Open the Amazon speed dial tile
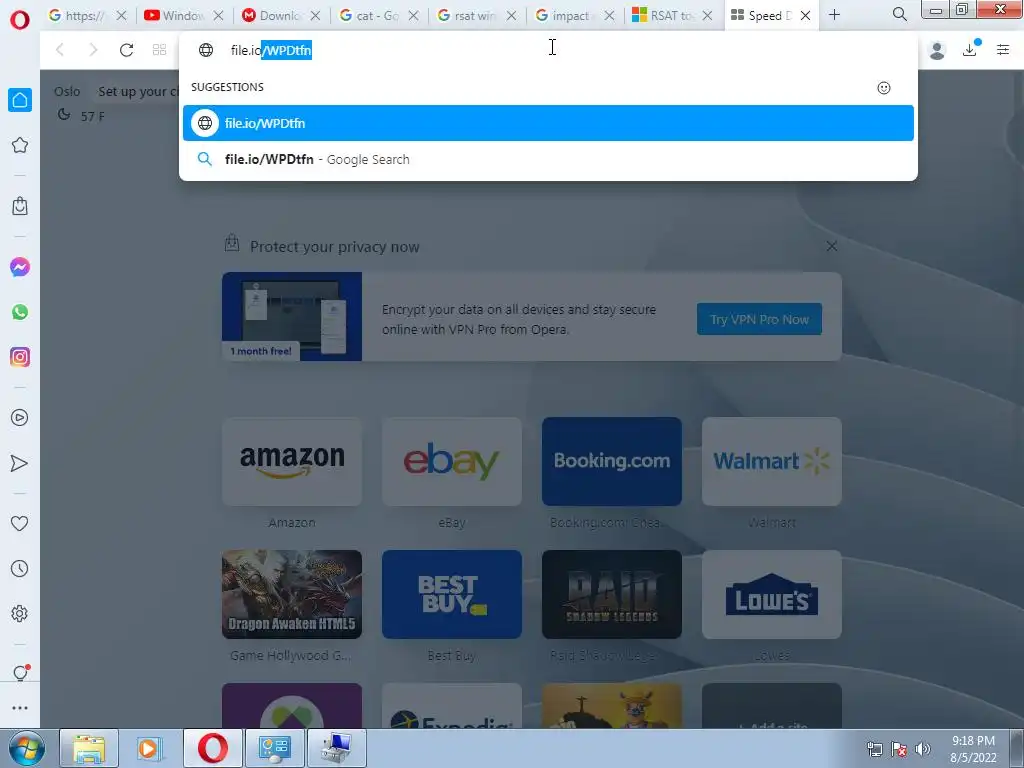Screen dimensions: 1024x768 coord(292,461)
